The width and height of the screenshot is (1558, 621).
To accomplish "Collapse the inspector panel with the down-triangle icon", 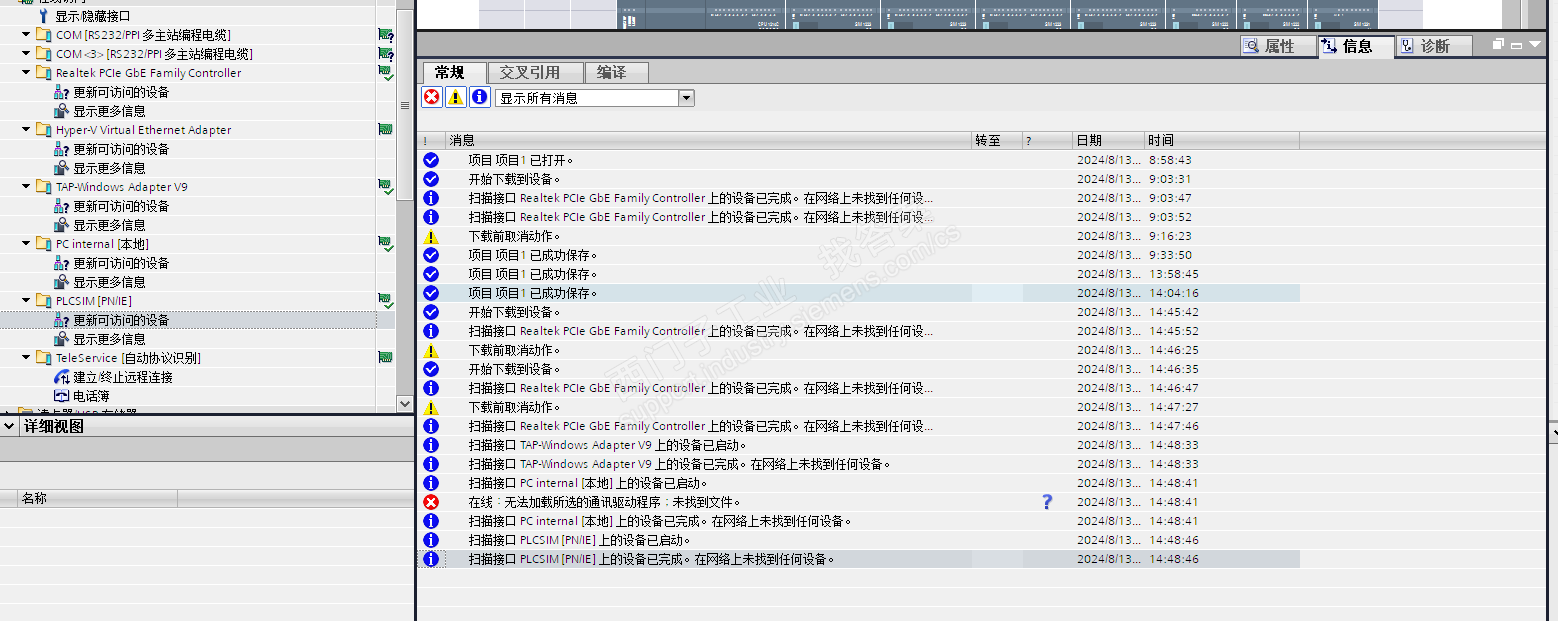I will [x=1534, y=45].
